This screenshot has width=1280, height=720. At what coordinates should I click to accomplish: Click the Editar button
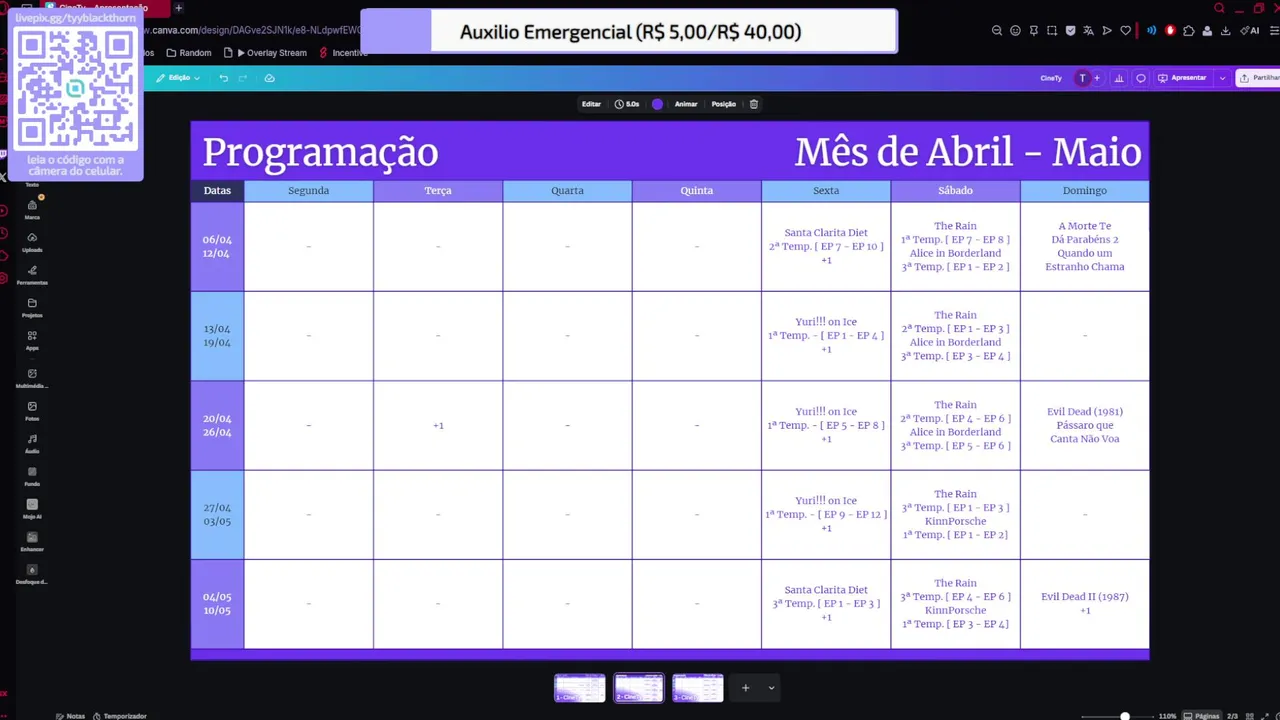point(591,104)
